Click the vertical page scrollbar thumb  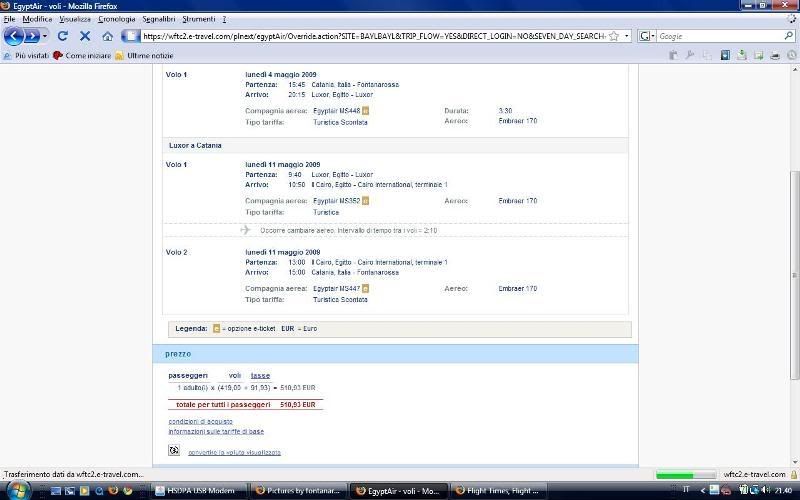795,276
